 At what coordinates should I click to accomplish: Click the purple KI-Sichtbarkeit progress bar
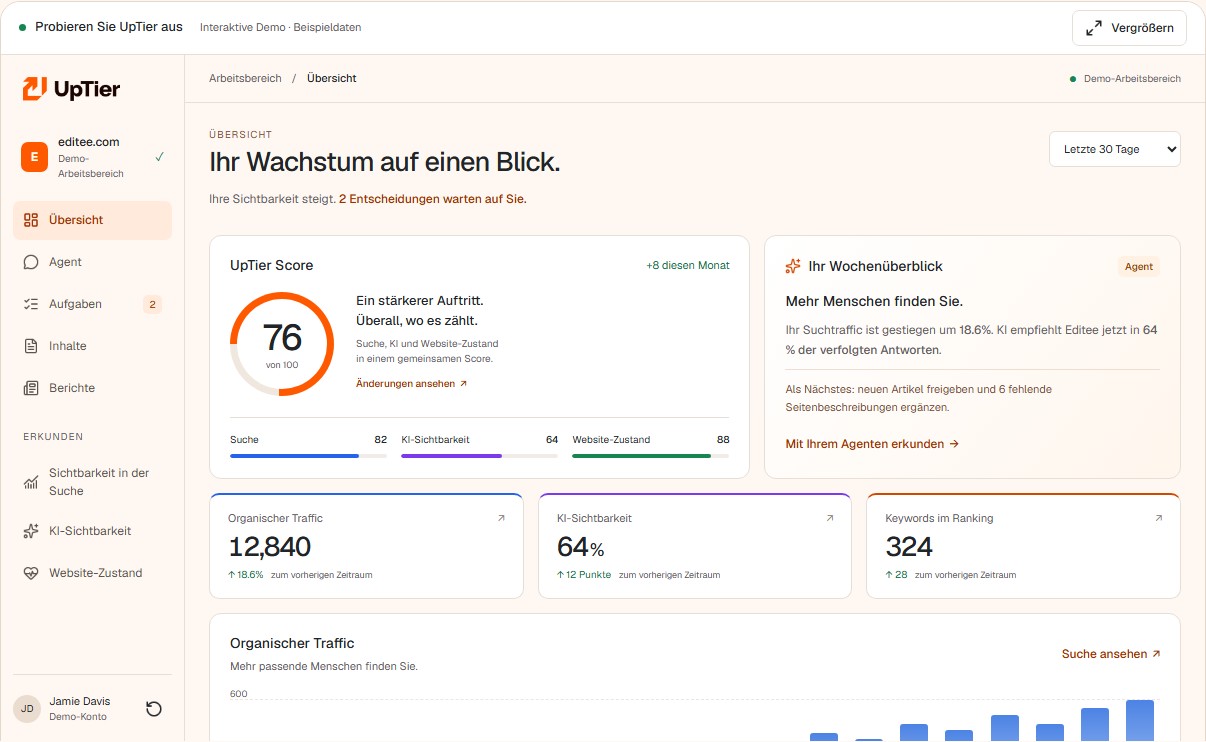479,456
